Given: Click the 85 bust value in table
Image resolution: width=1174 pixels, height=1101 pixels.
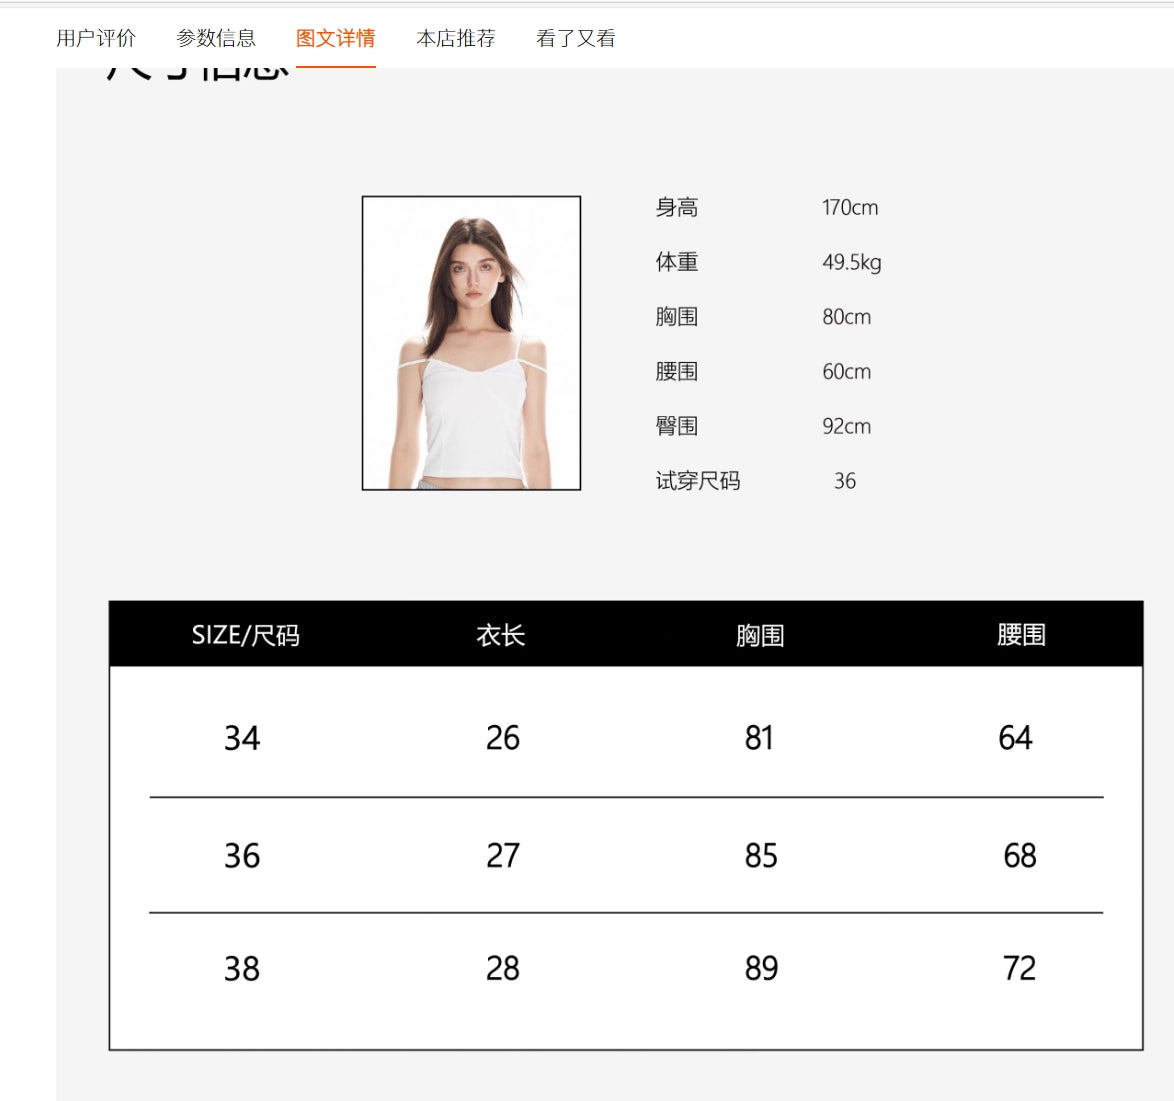Looking at the screenshot, I should [761, 856].
